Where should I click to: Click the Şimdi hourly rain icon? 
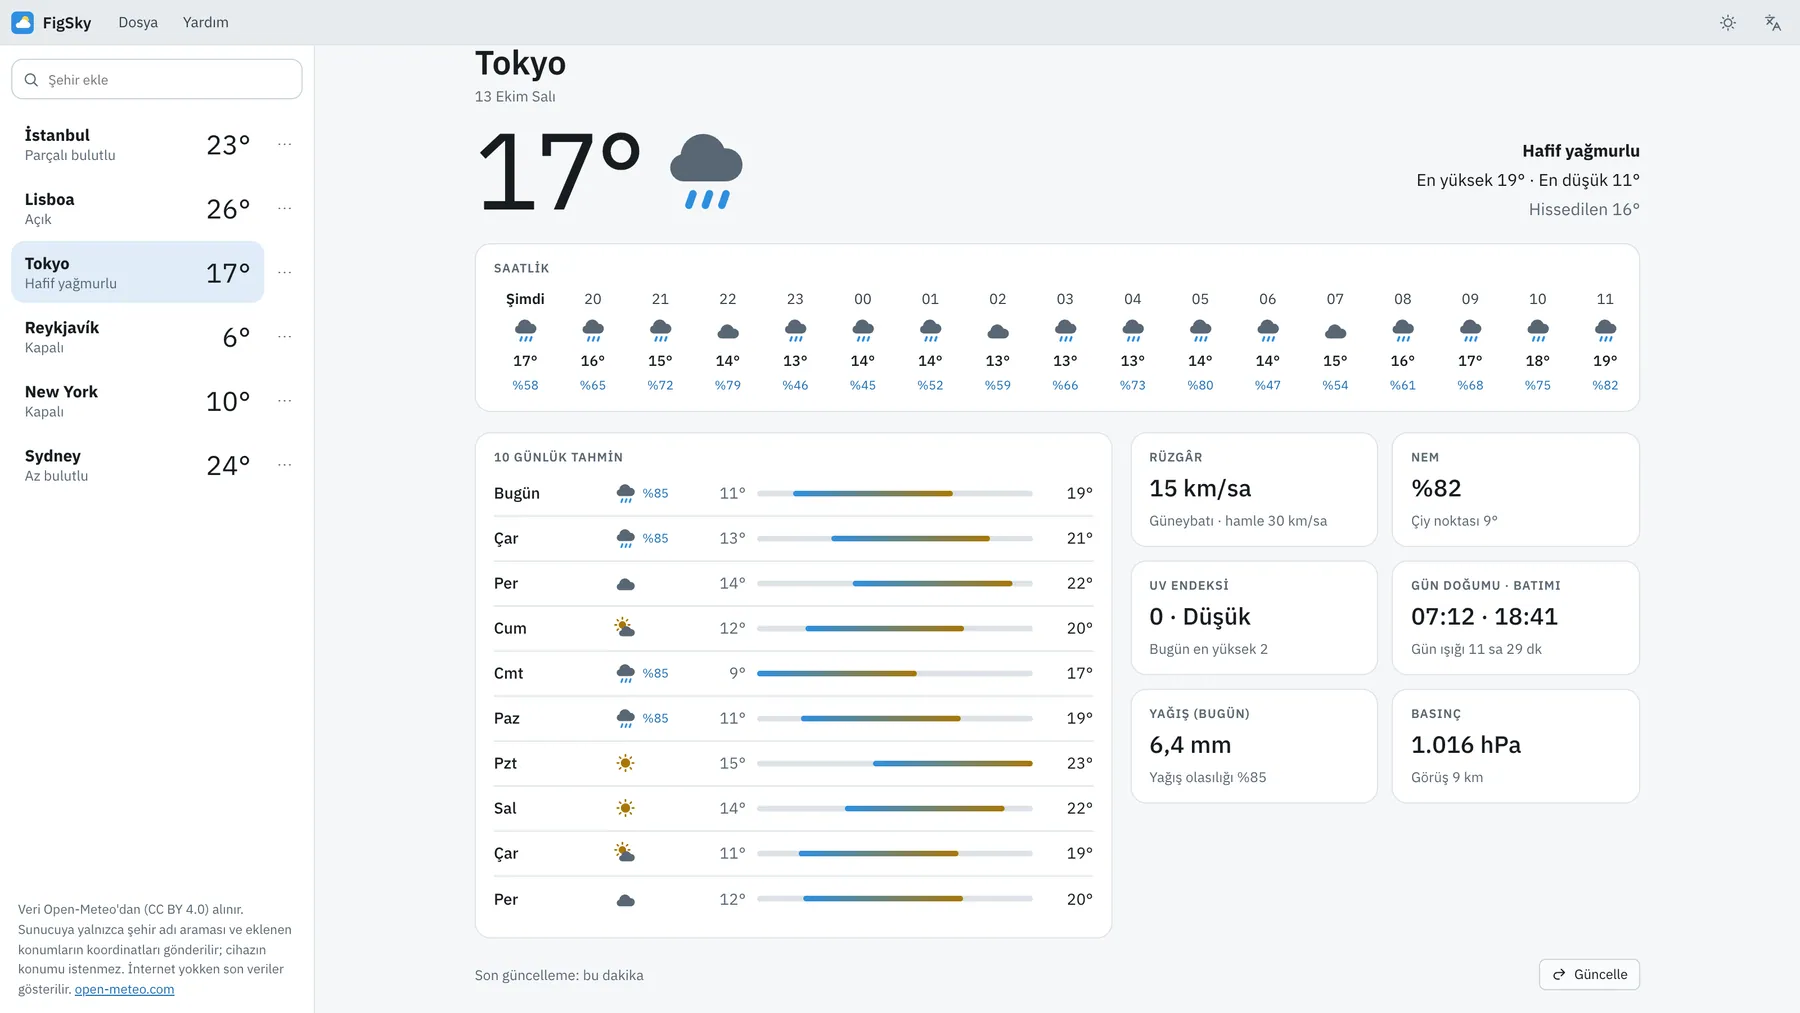tap(525, 330)
